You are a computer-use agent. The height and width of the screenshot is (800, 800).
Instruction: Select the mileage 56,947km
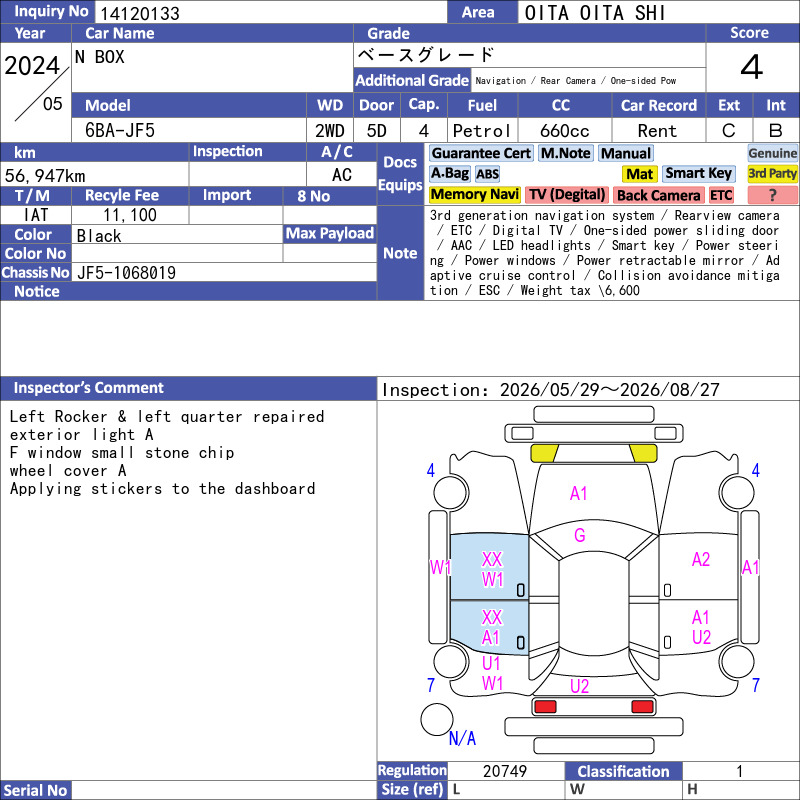coord(45,176)
